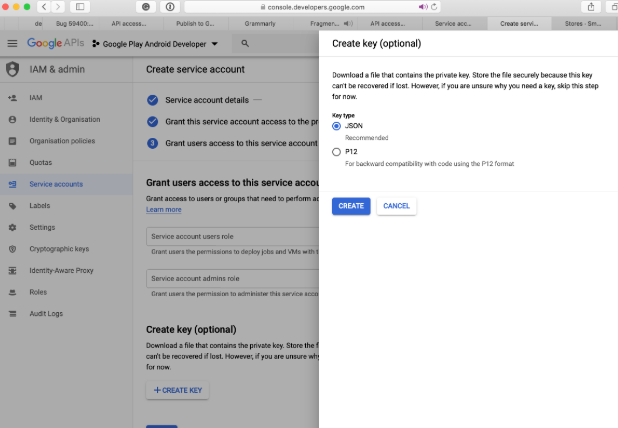
Task: Click the Audit Logs icon
Action: click(13, 314)
